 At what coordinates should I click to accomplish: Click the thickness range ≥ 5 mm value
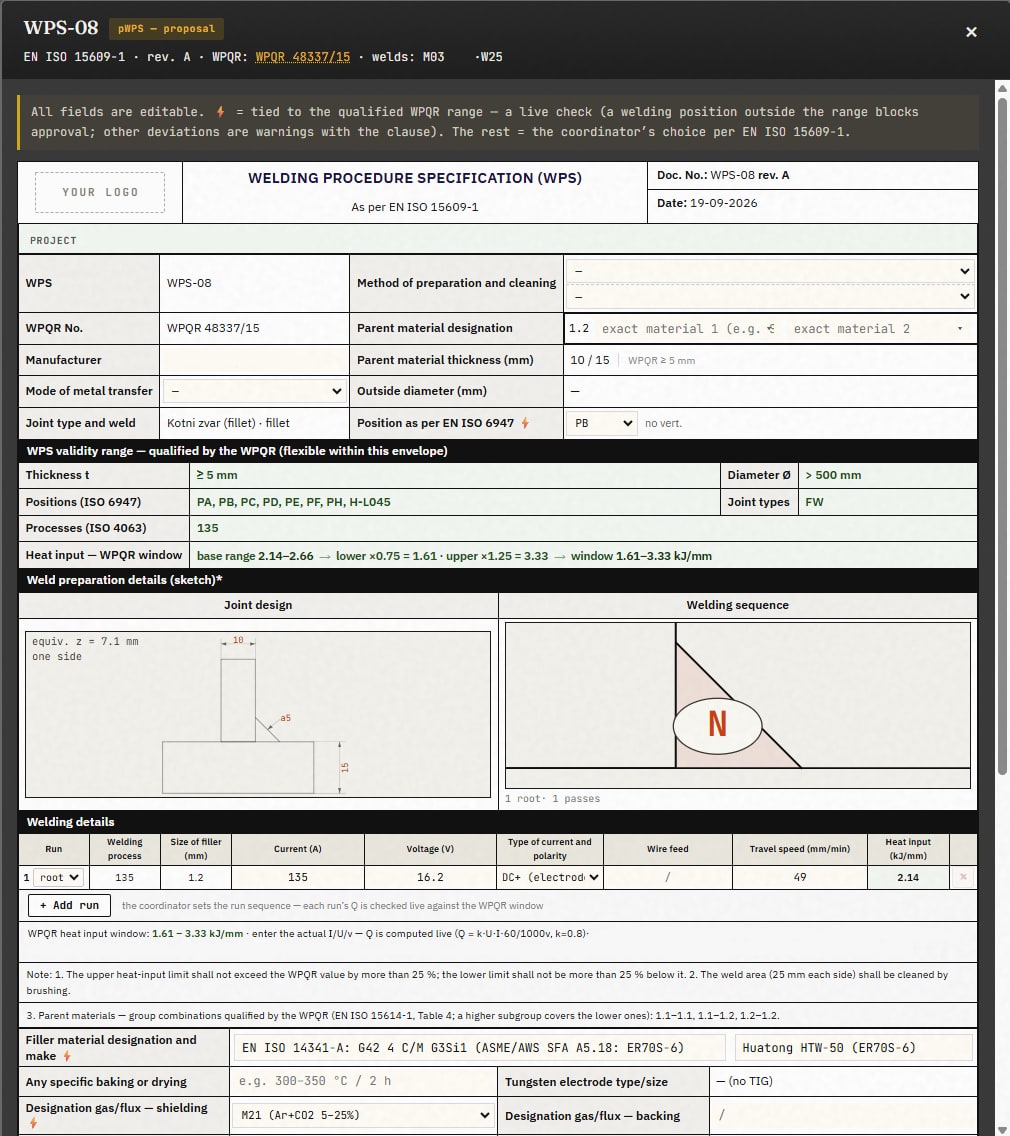pyautogui.click(x=217, y=475)
